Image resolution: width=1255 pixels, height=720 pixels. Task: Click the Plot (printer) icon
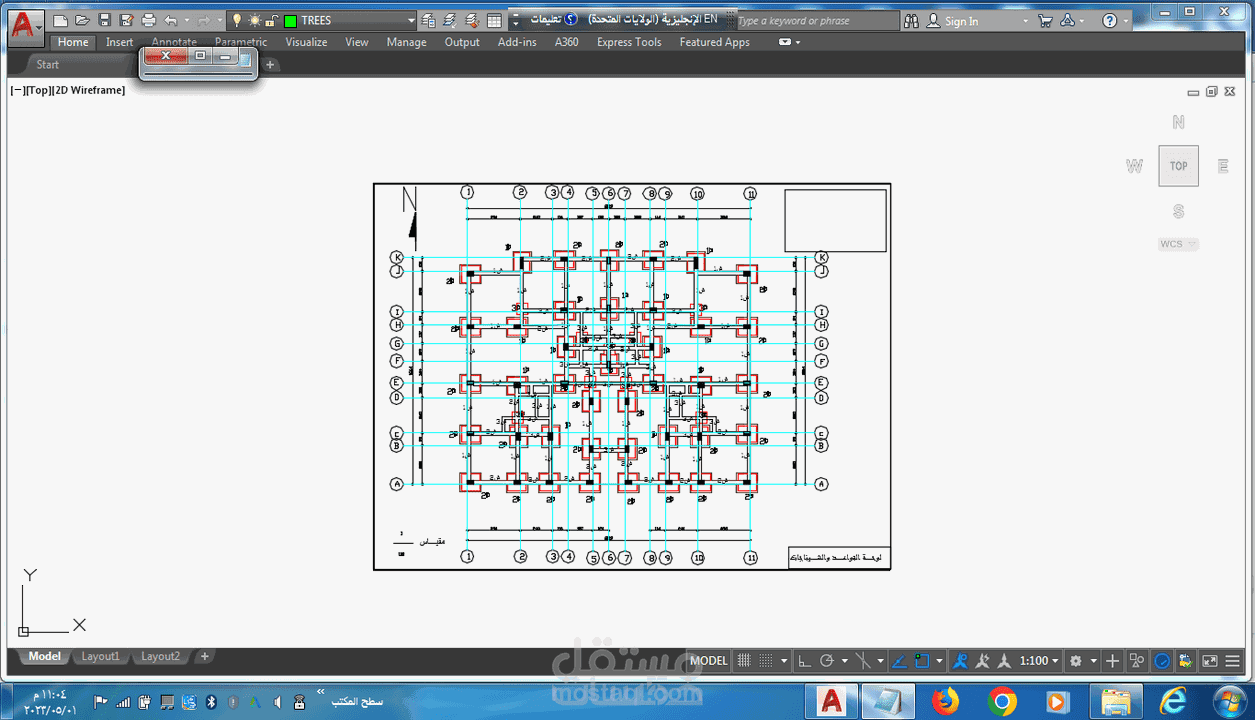148,20
